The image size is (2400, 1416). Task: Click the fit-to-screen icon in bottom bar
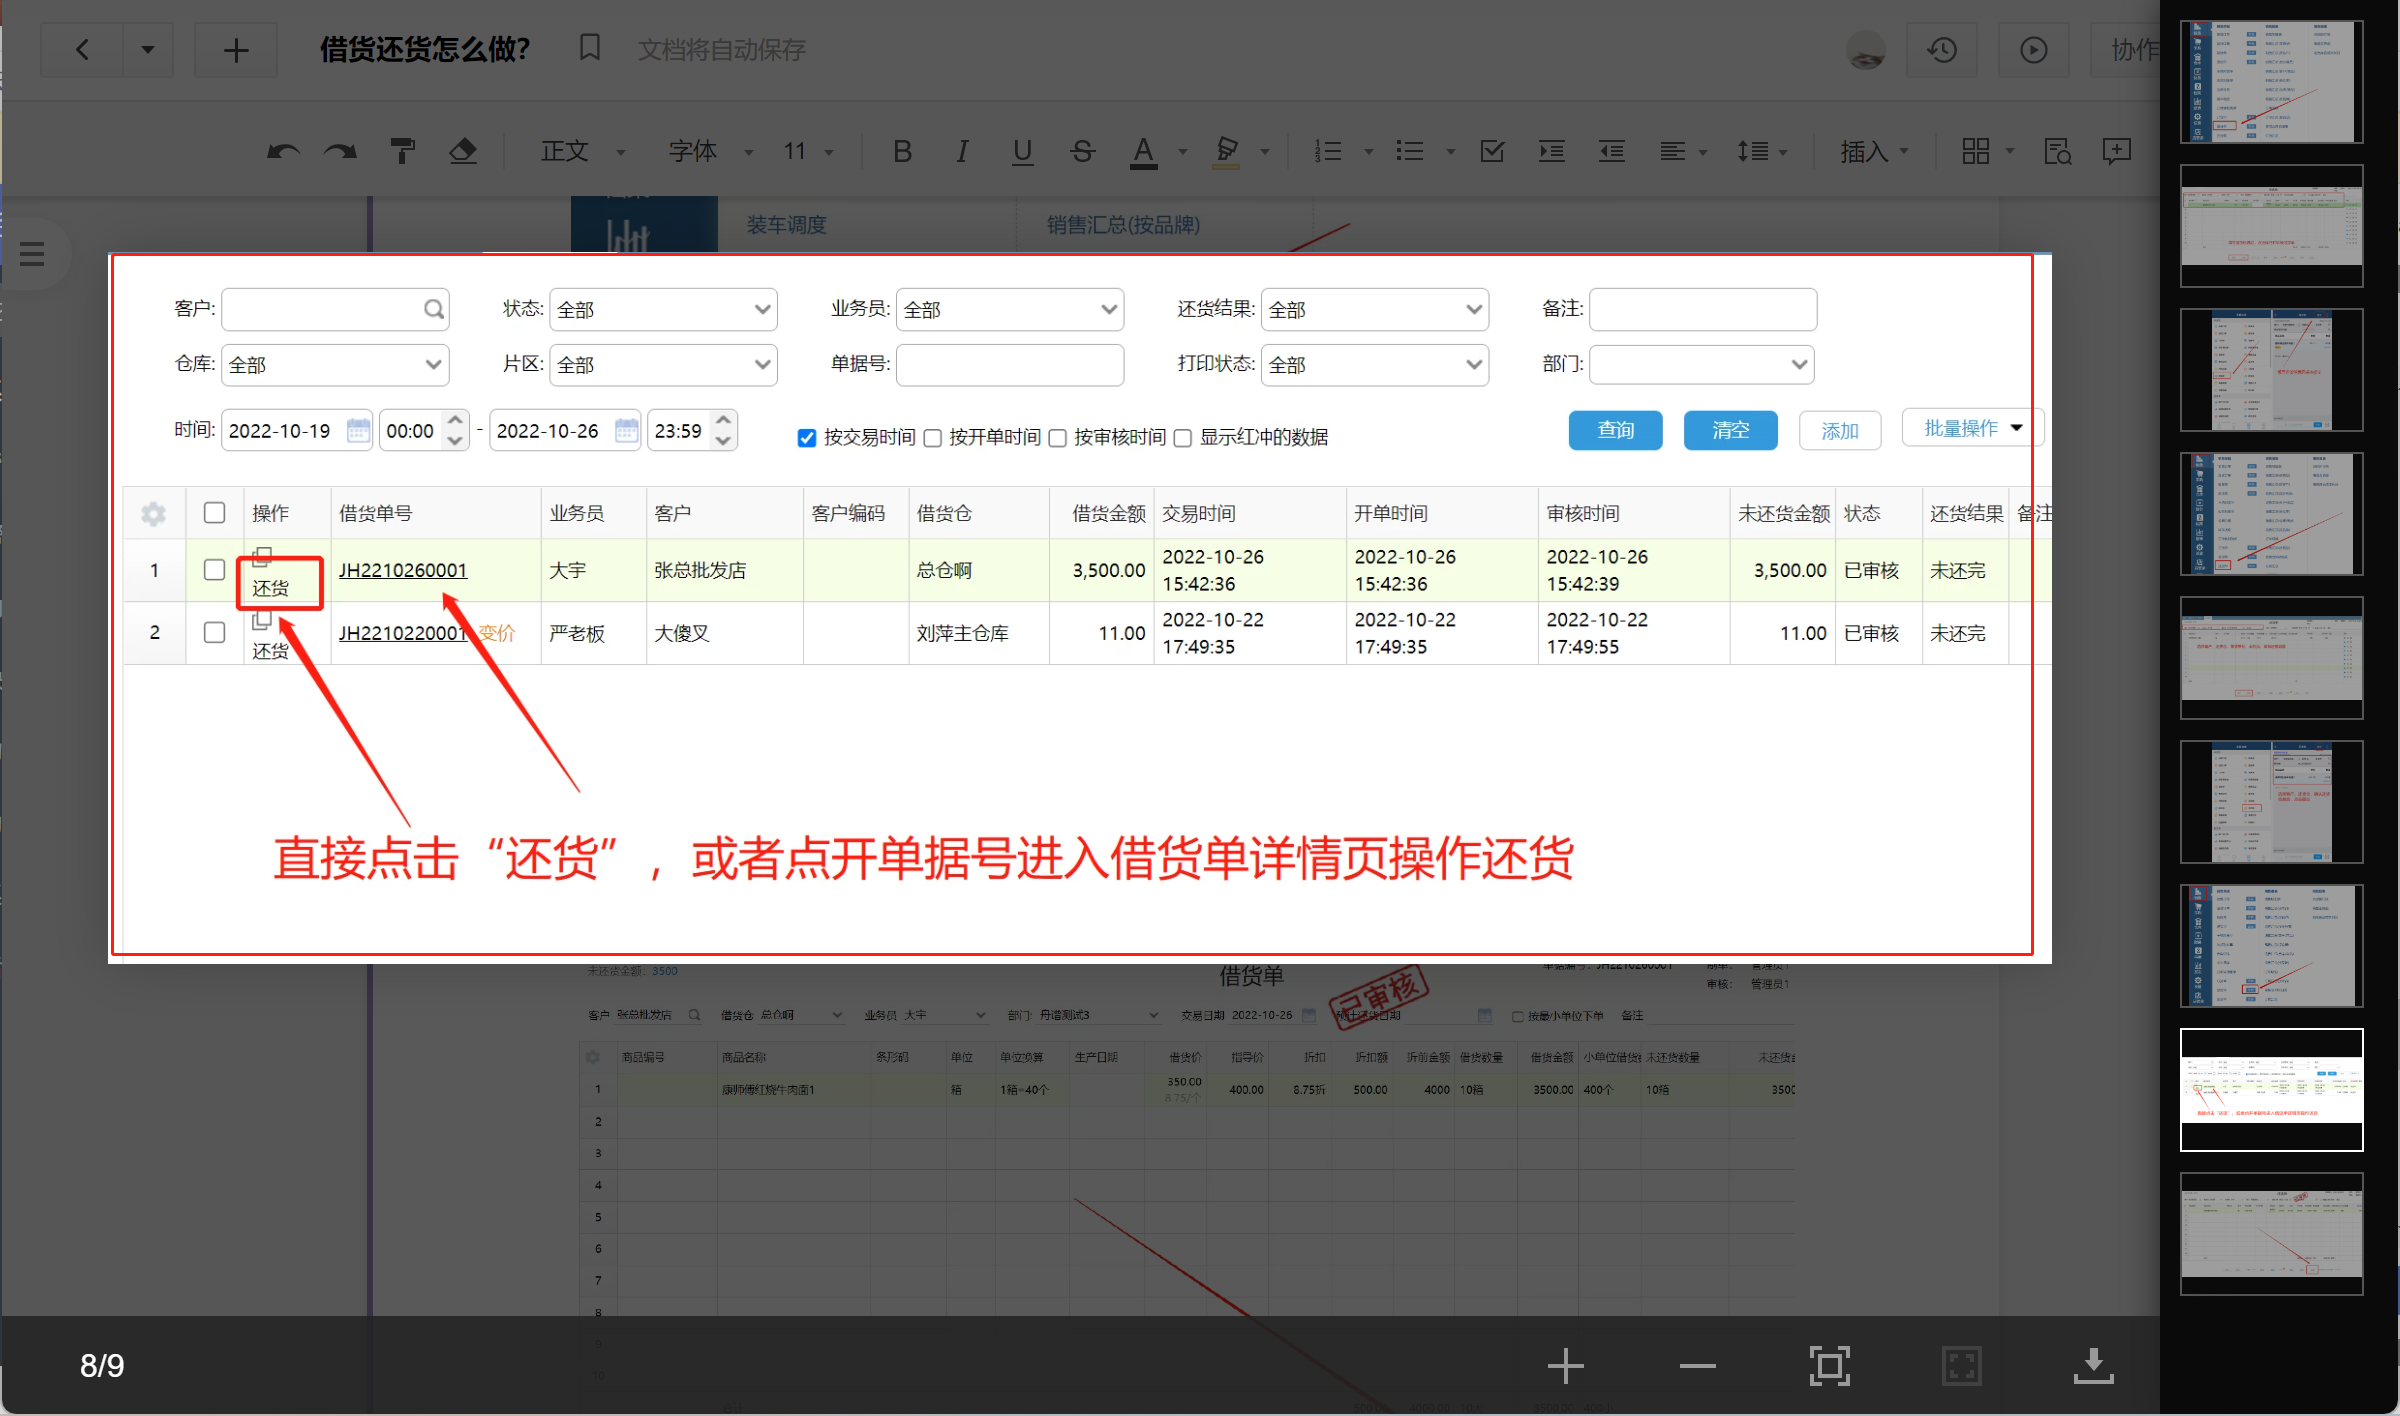(x=1829, y=1366)
